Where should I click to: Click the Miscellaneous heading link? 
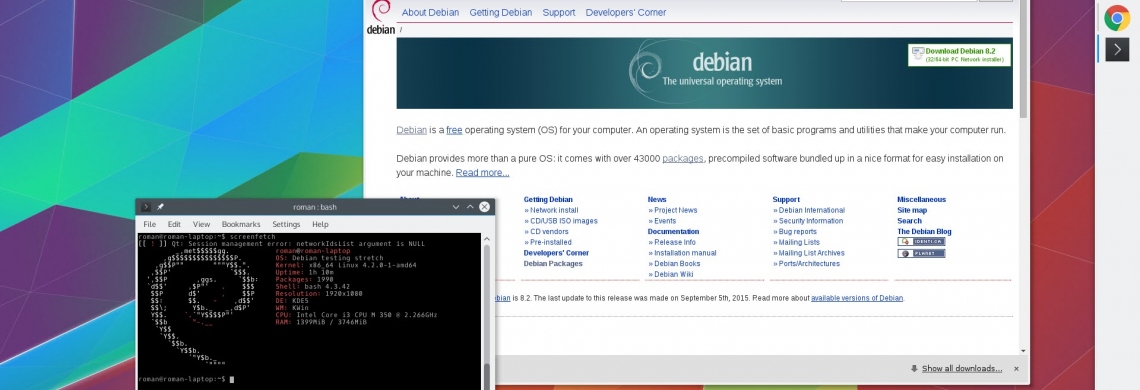tap(921, 199)
